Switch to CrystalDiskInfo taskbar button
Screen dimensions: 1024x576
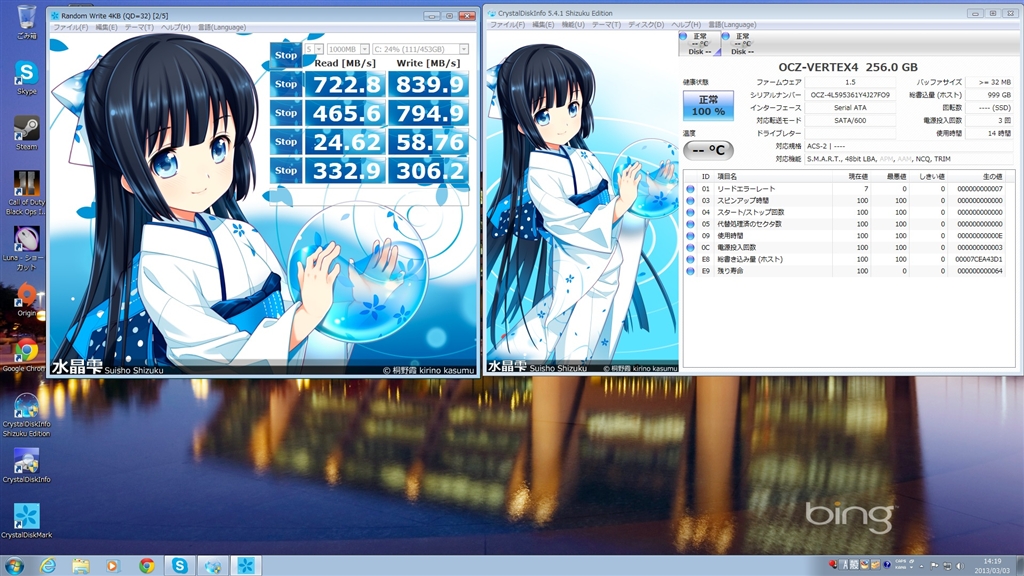pyautogui.click(x=213, y=566)
